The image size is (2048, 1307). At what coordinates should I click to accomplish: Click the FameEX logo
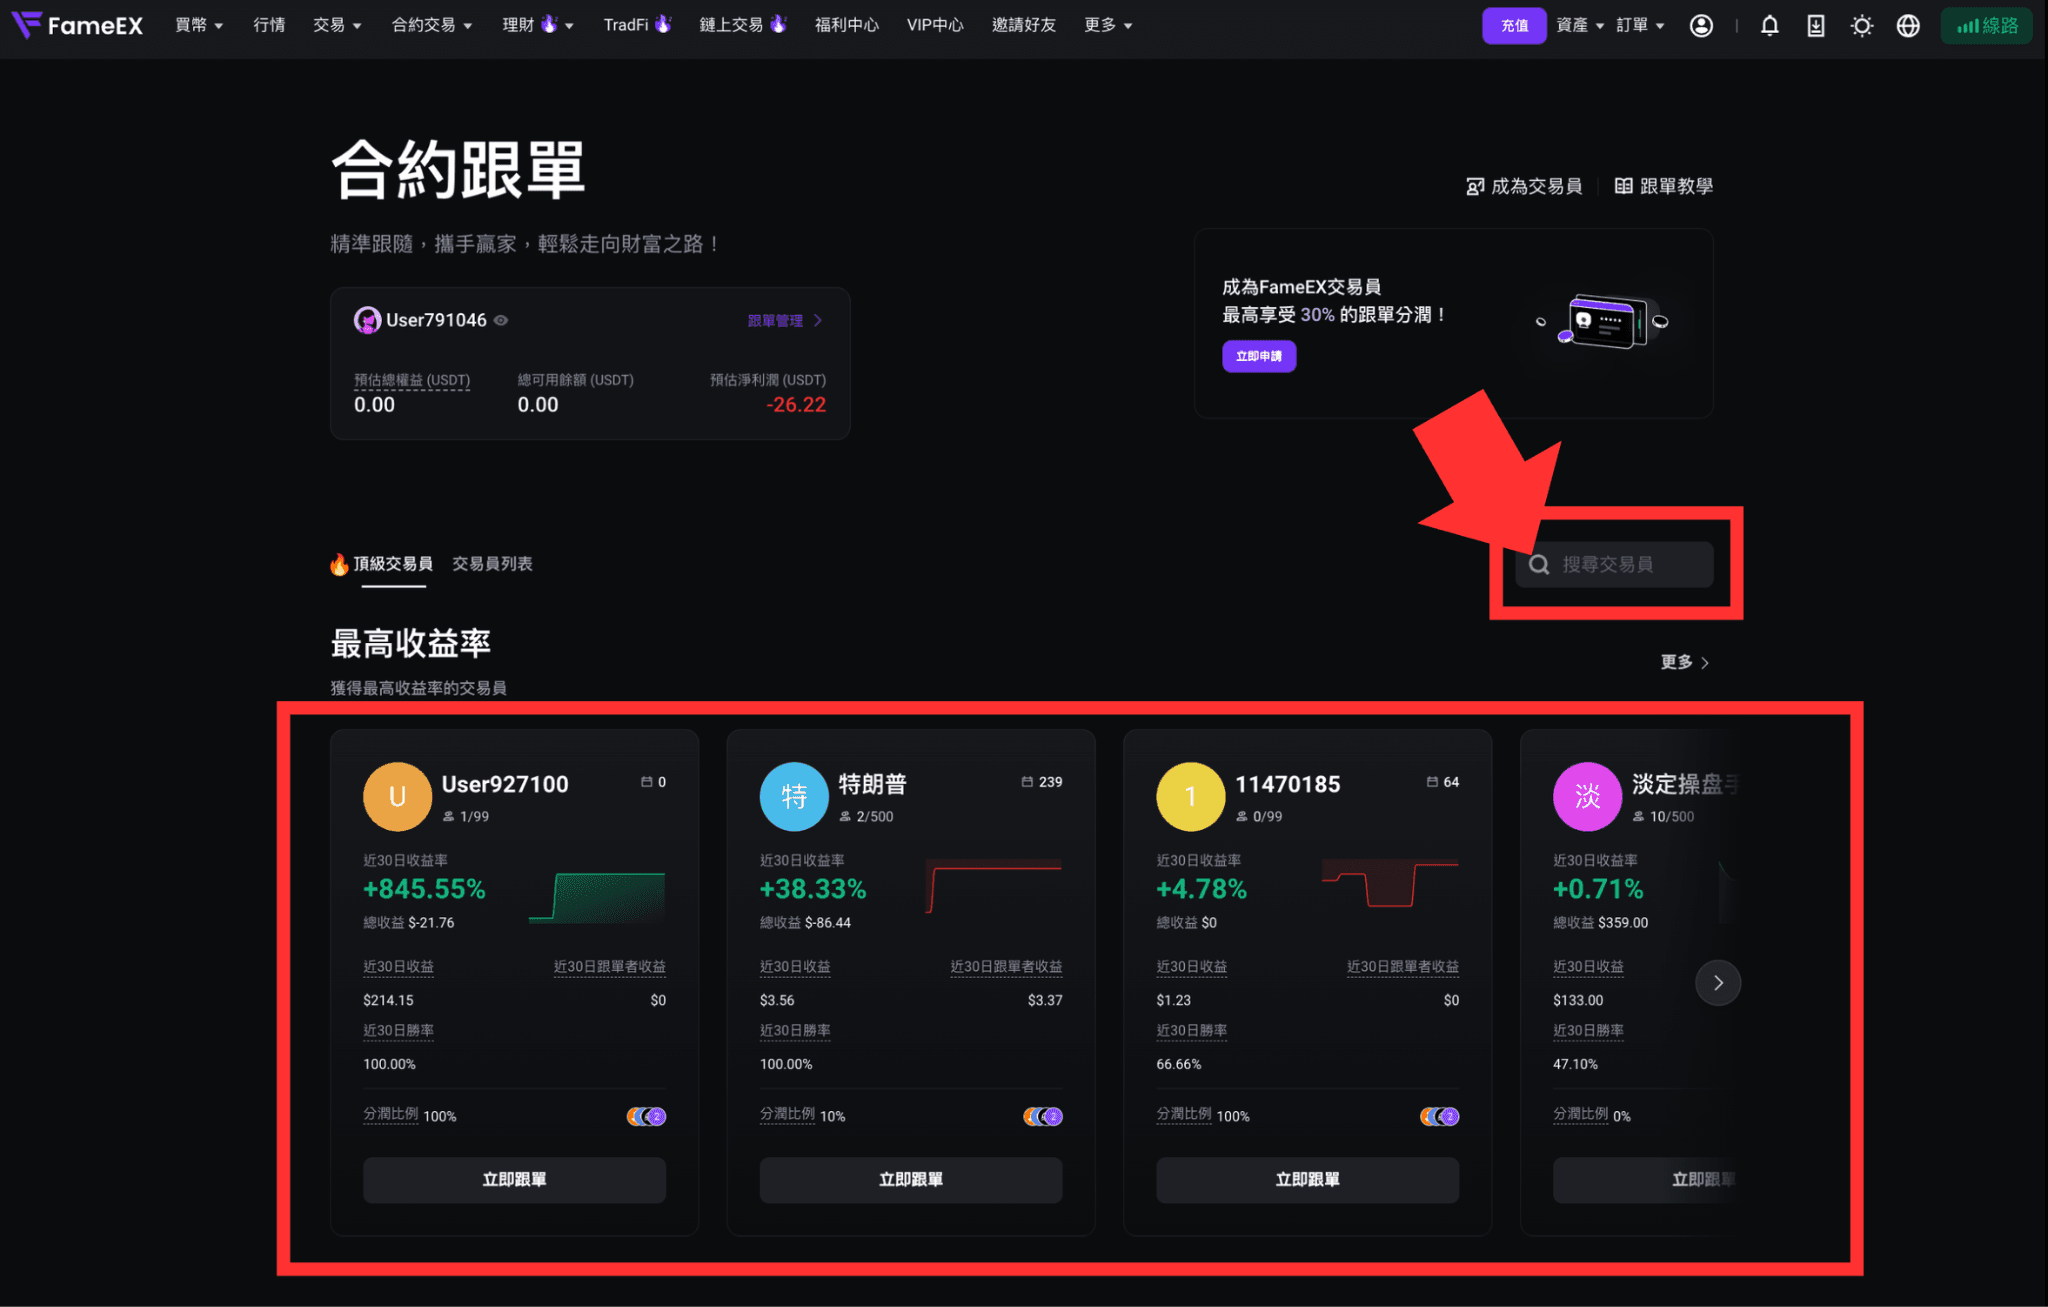point(77,25)
